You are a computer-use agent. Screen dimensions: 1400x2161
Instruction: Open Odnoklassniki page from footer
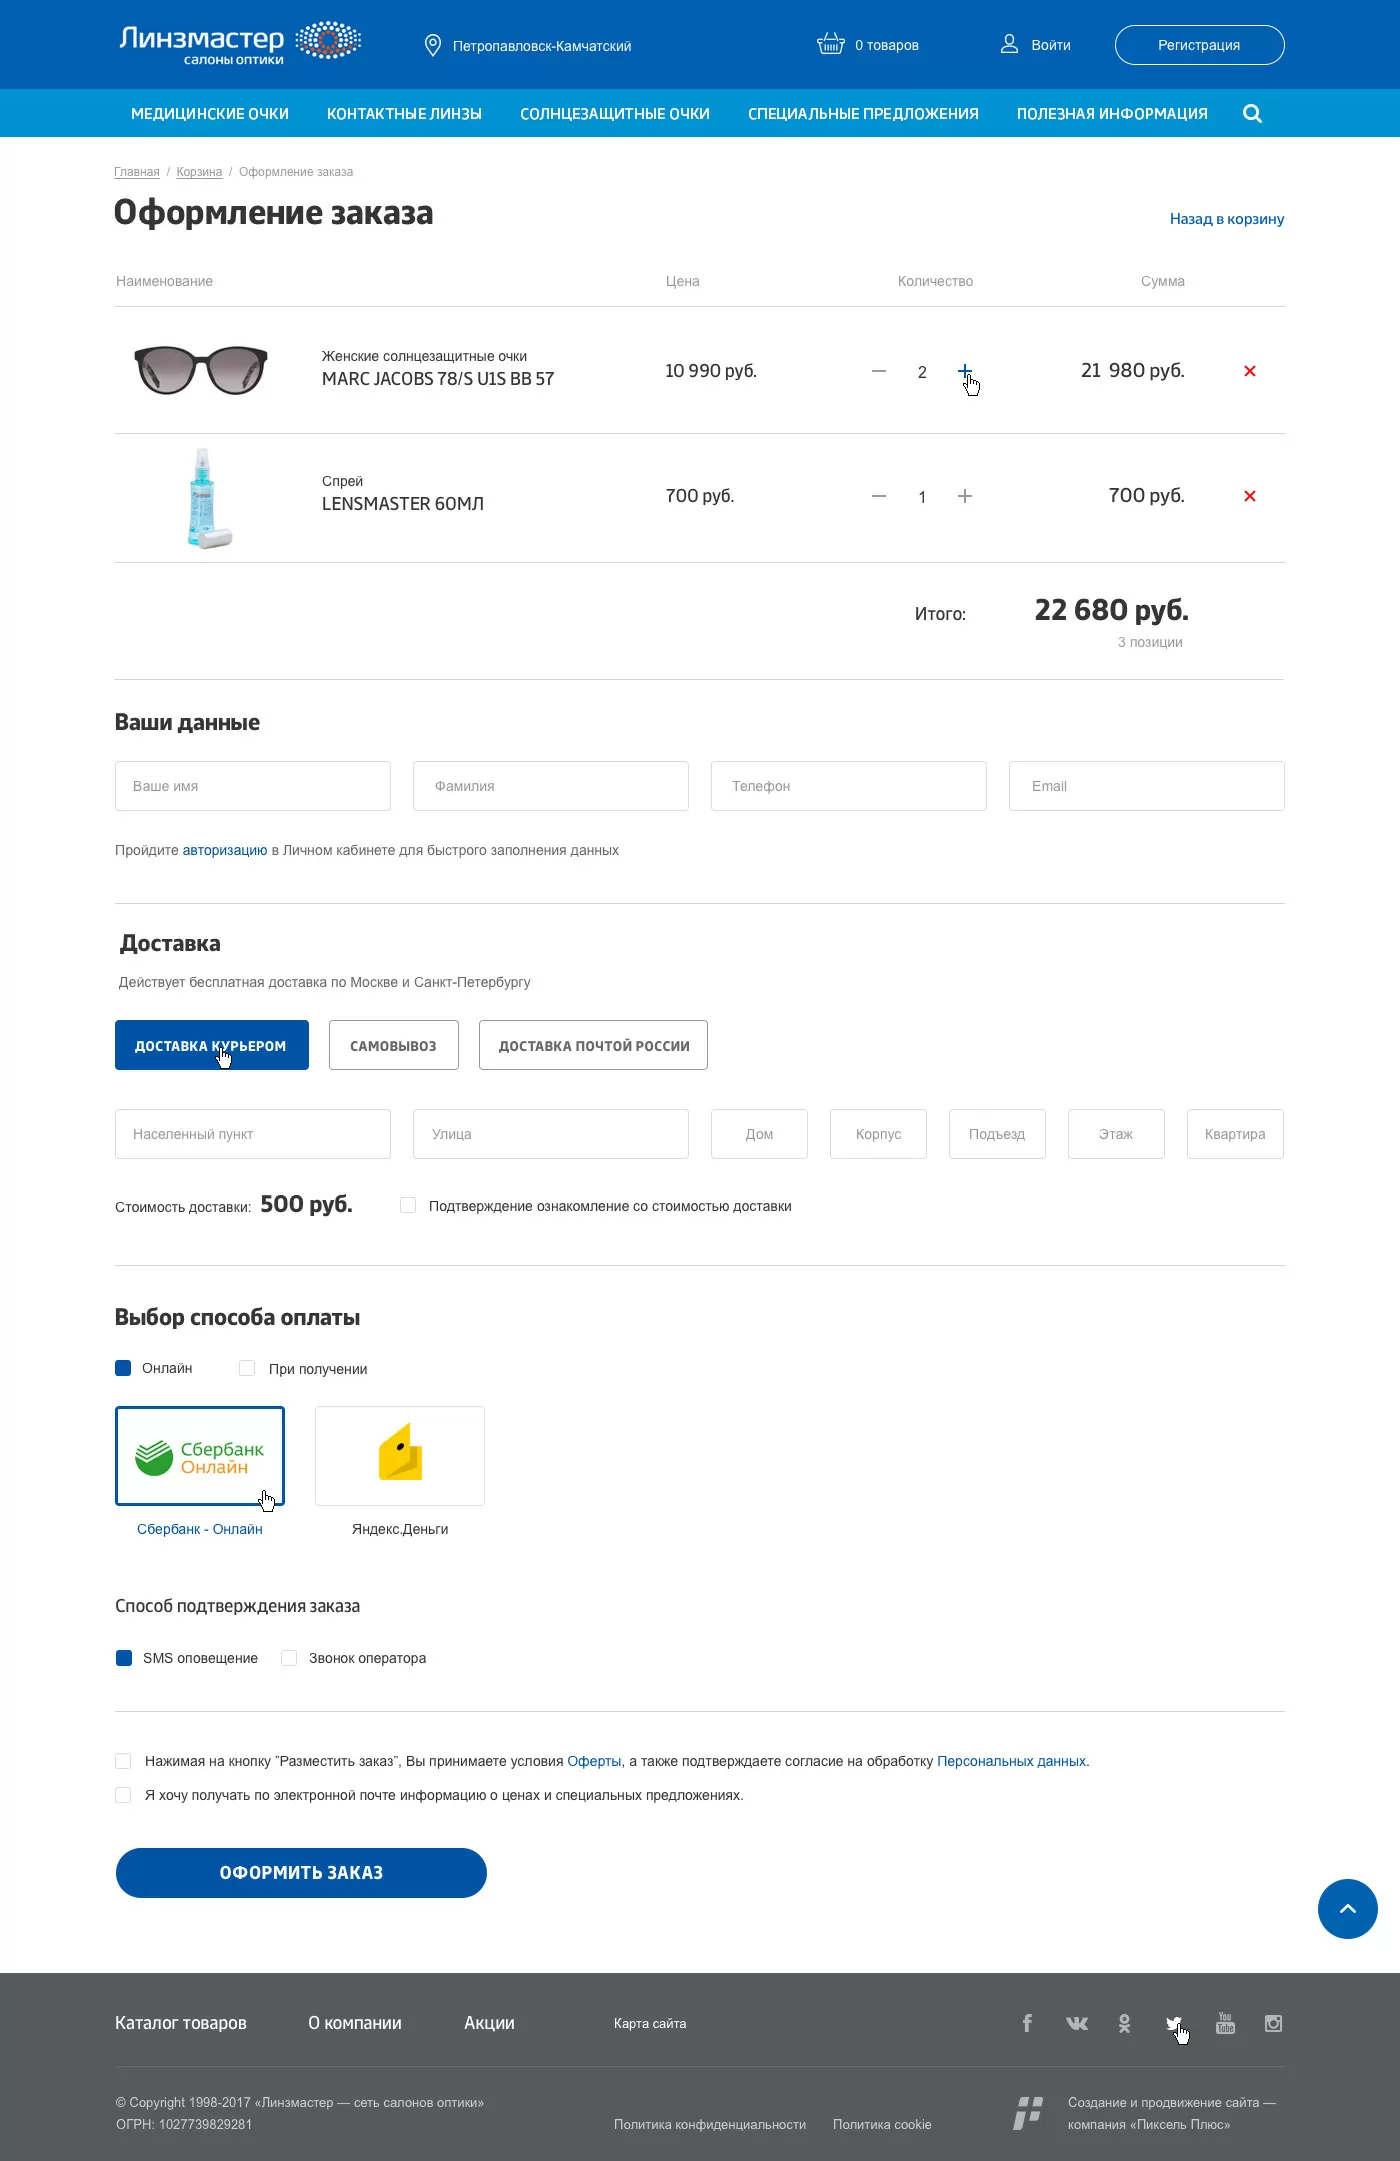[x=1125, y=2023]
